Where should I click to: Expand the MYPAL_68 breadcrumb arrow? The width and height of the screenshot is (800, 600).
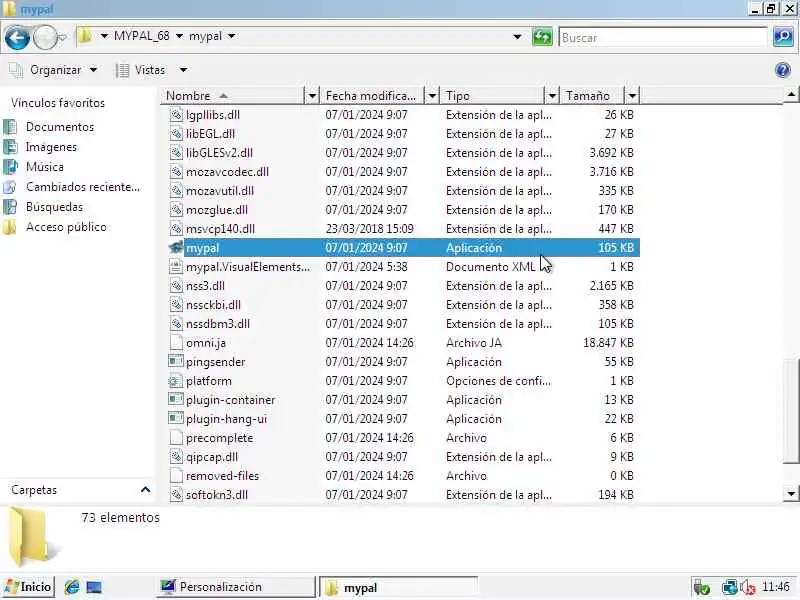tap(179, 36)
